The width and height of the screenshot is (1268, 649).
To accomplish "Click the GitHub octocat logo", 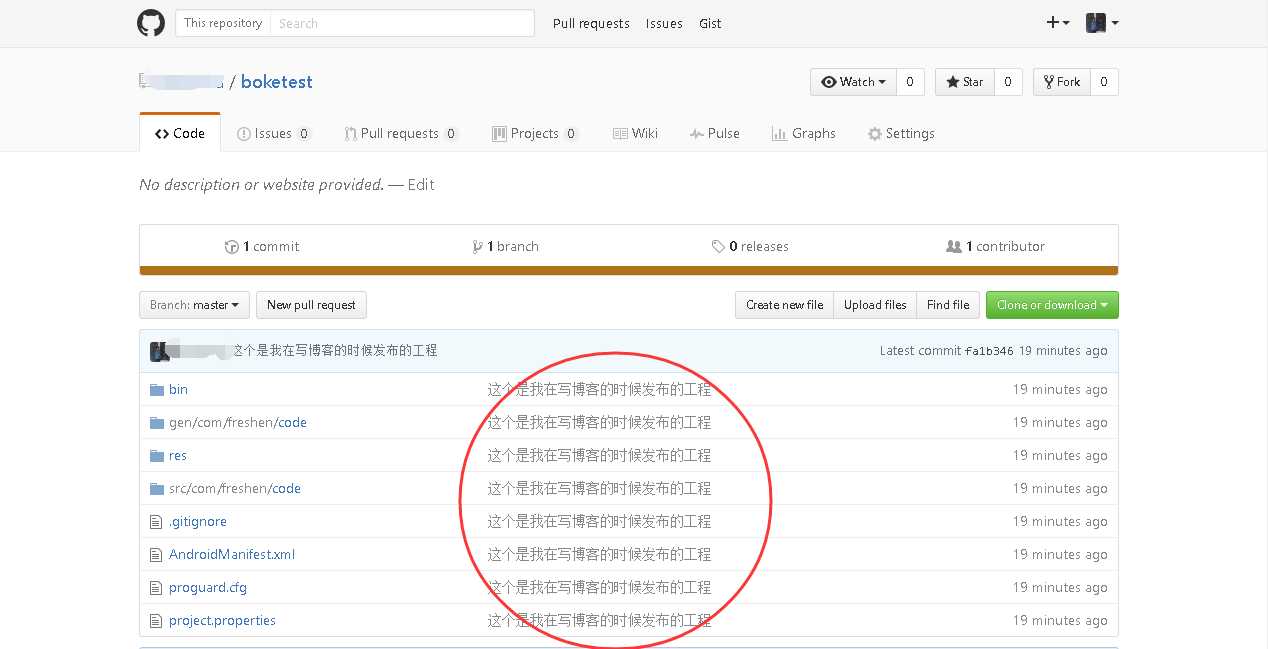I will (151, 23).
